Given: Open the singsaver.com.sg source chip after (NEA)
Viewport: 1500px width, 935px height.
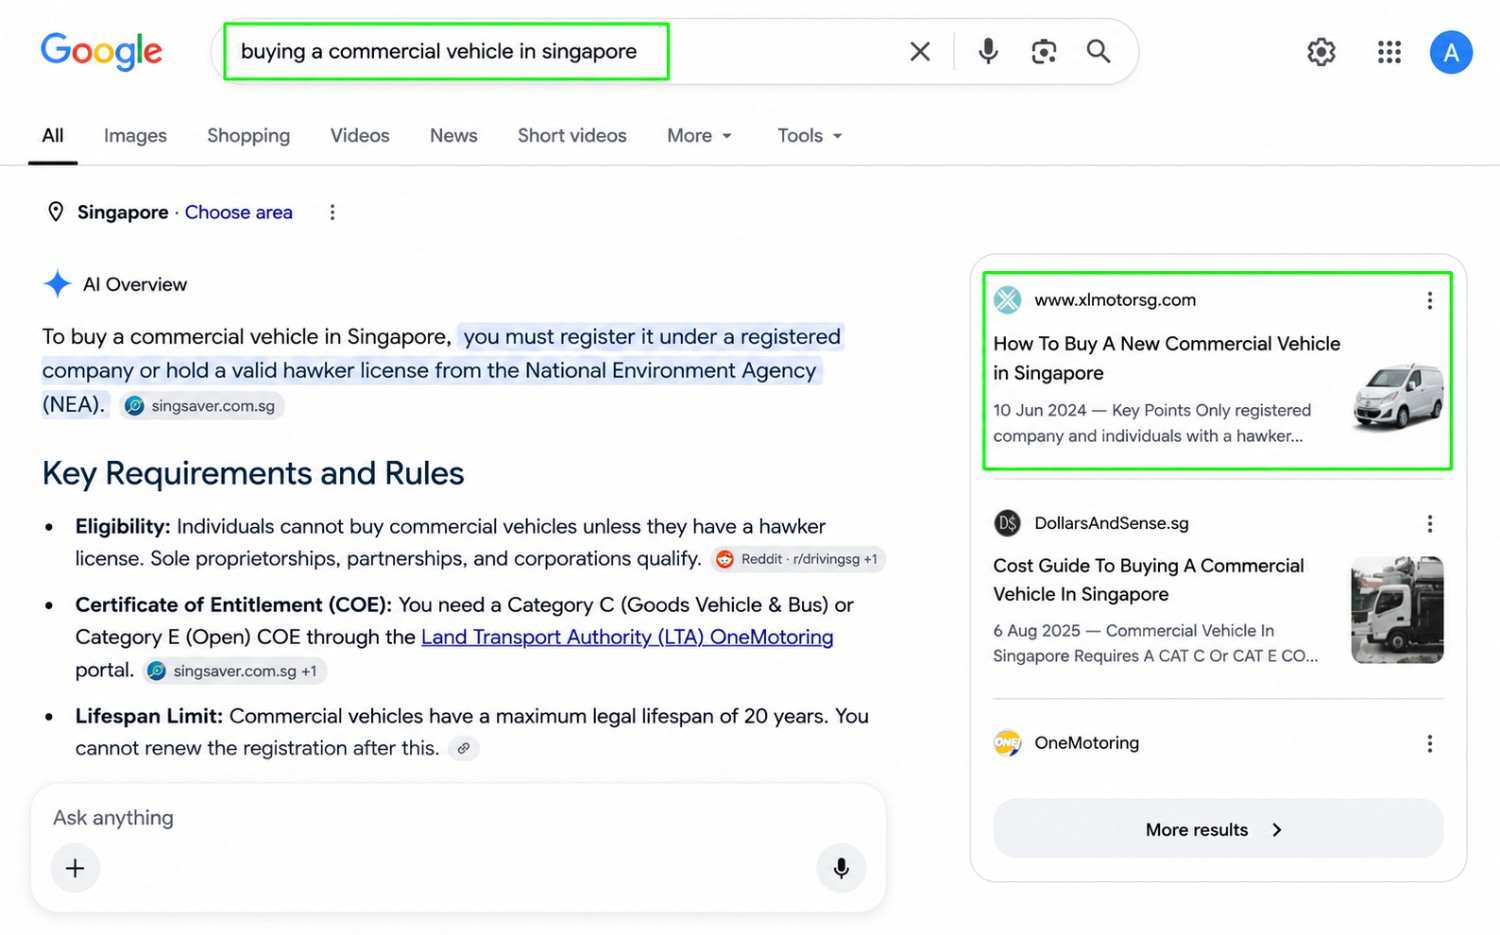Looking at the screenshot, I should pyautogui.click(x=202, y=406).
